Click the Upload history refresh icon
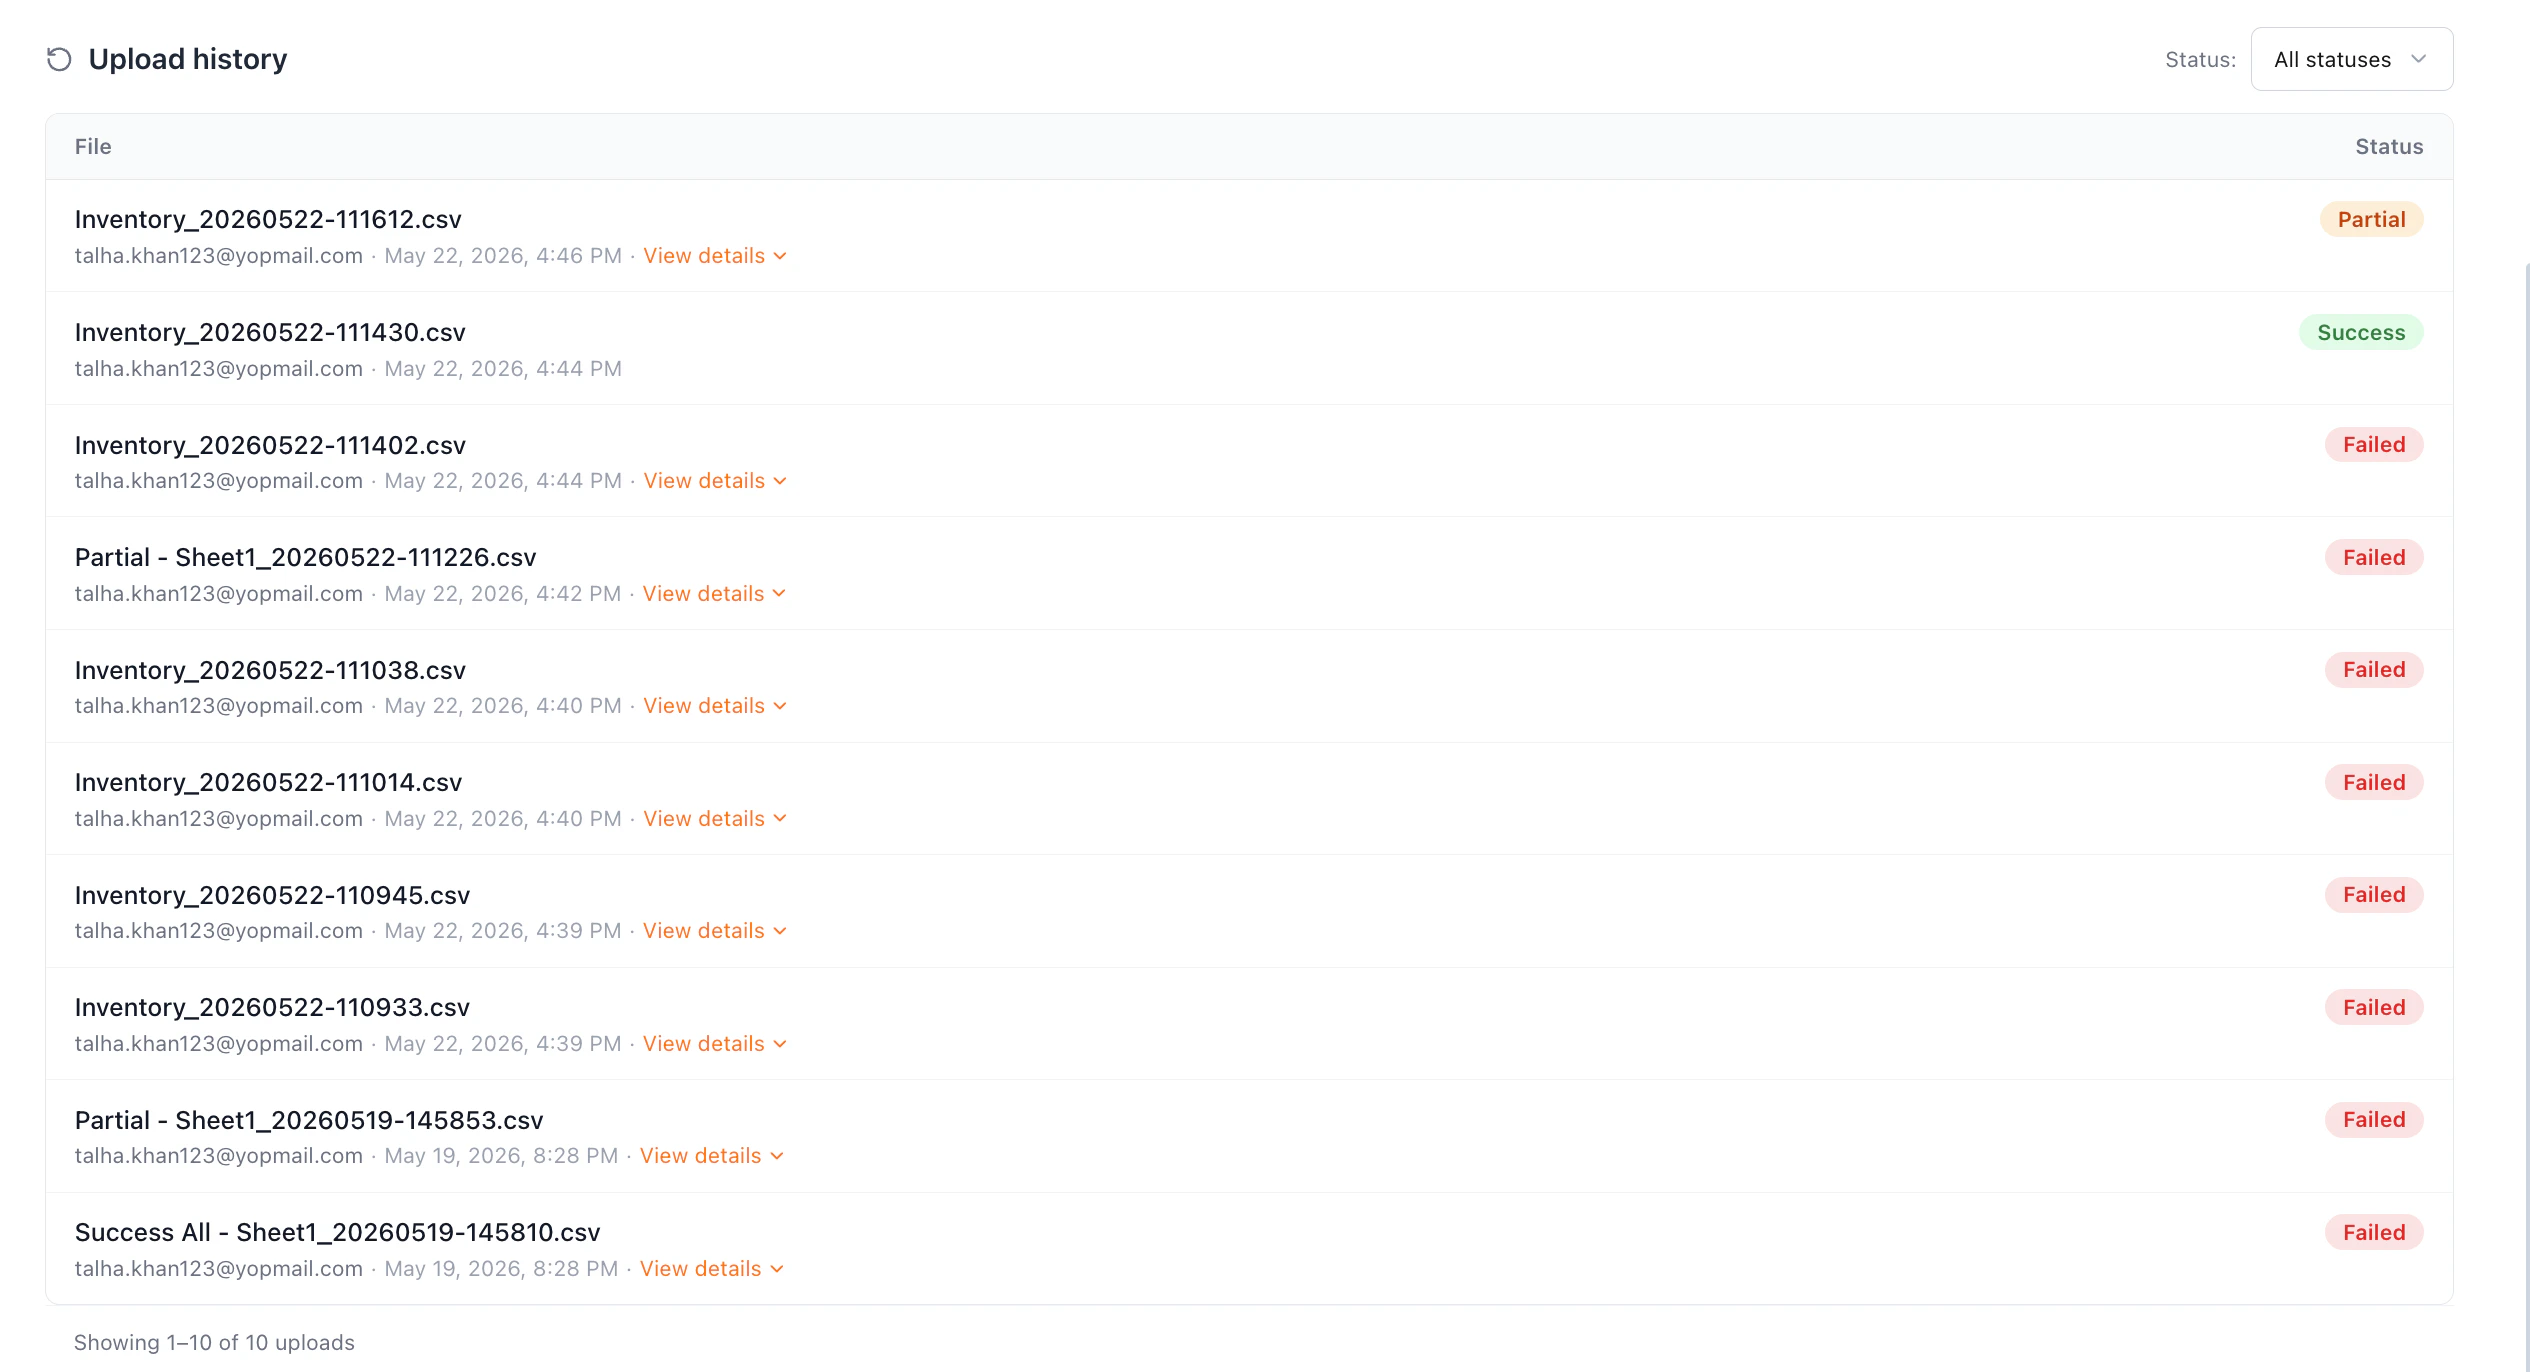Viewport: 2530px width, 1372px height. point(59,59)
